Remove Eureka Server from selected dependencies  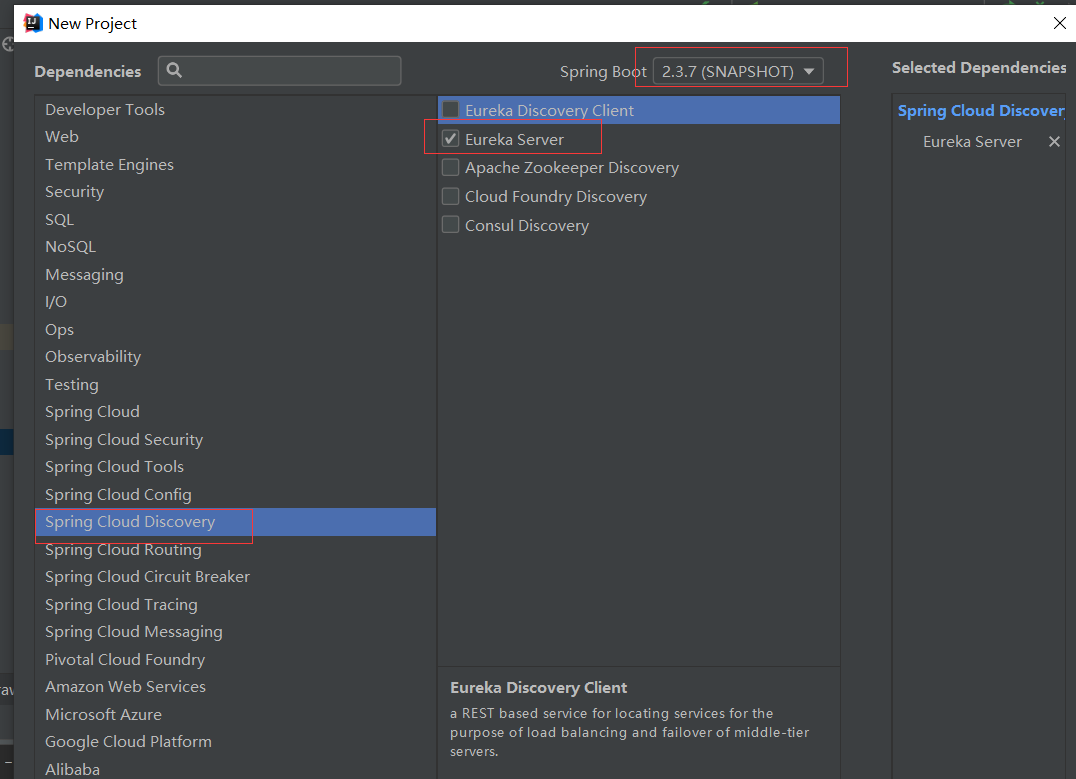1054,141
